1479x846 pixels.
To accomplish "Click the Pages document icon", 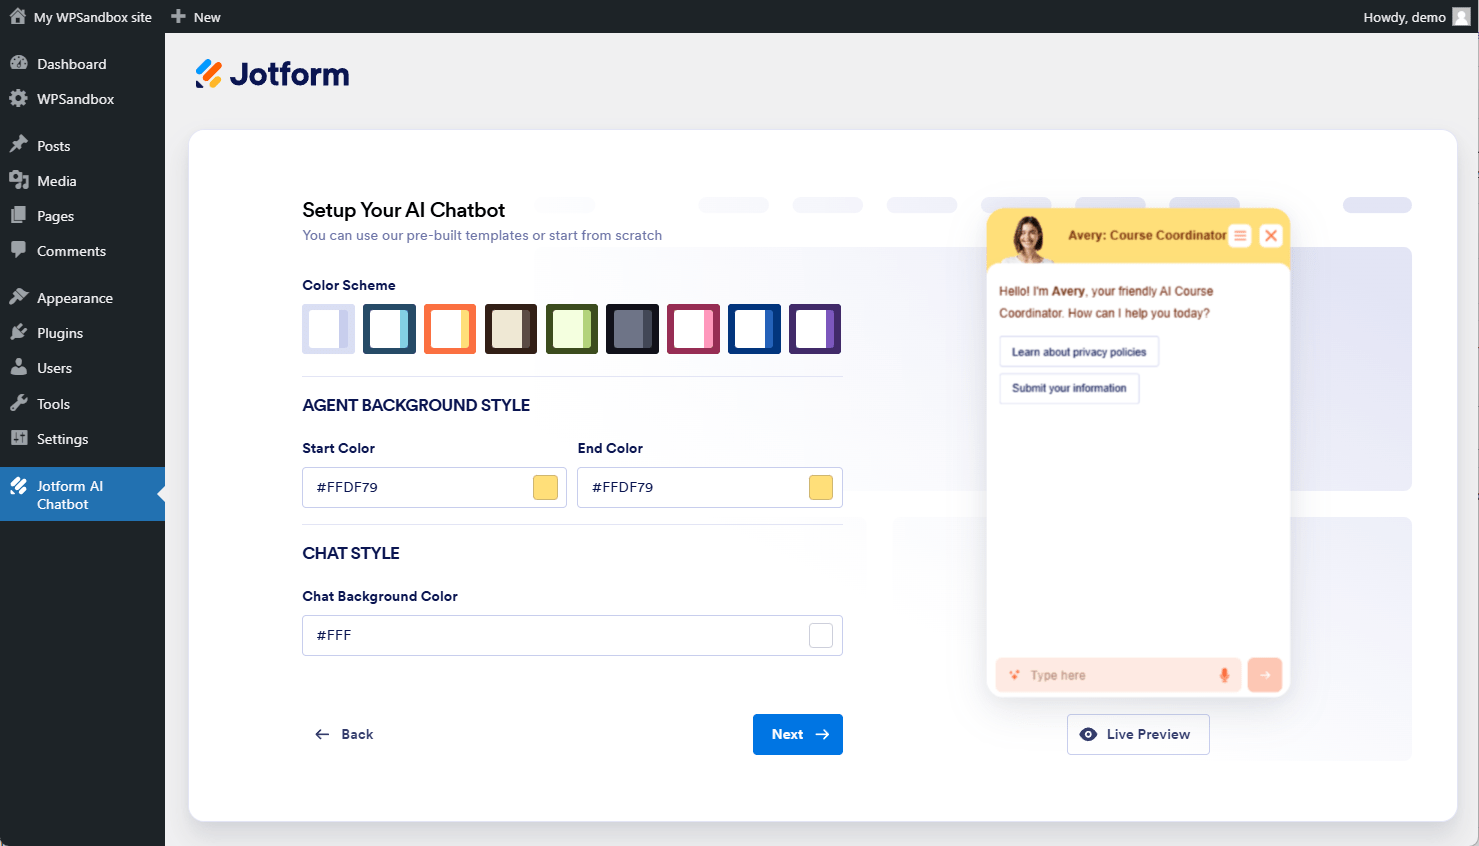I will (19, 215).
